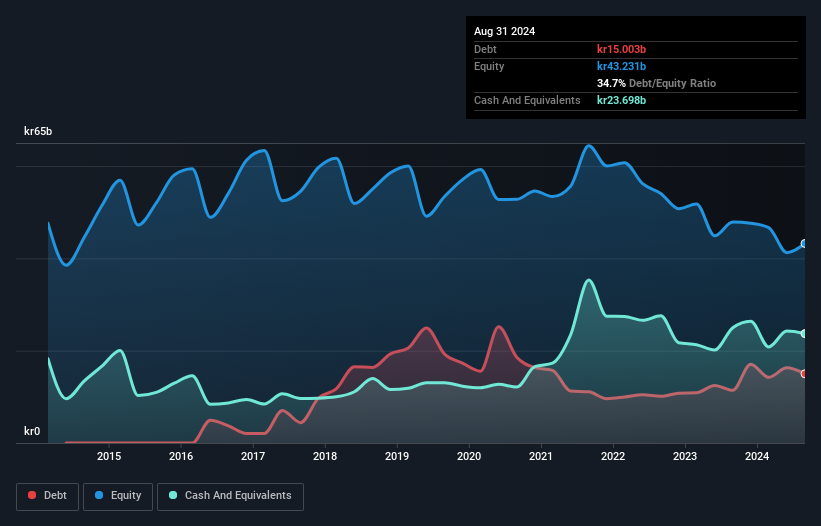Viewport: 821px width, 526px height.
Task: Click the 2018 x-axis label
Action: click(x=325, y=456)
